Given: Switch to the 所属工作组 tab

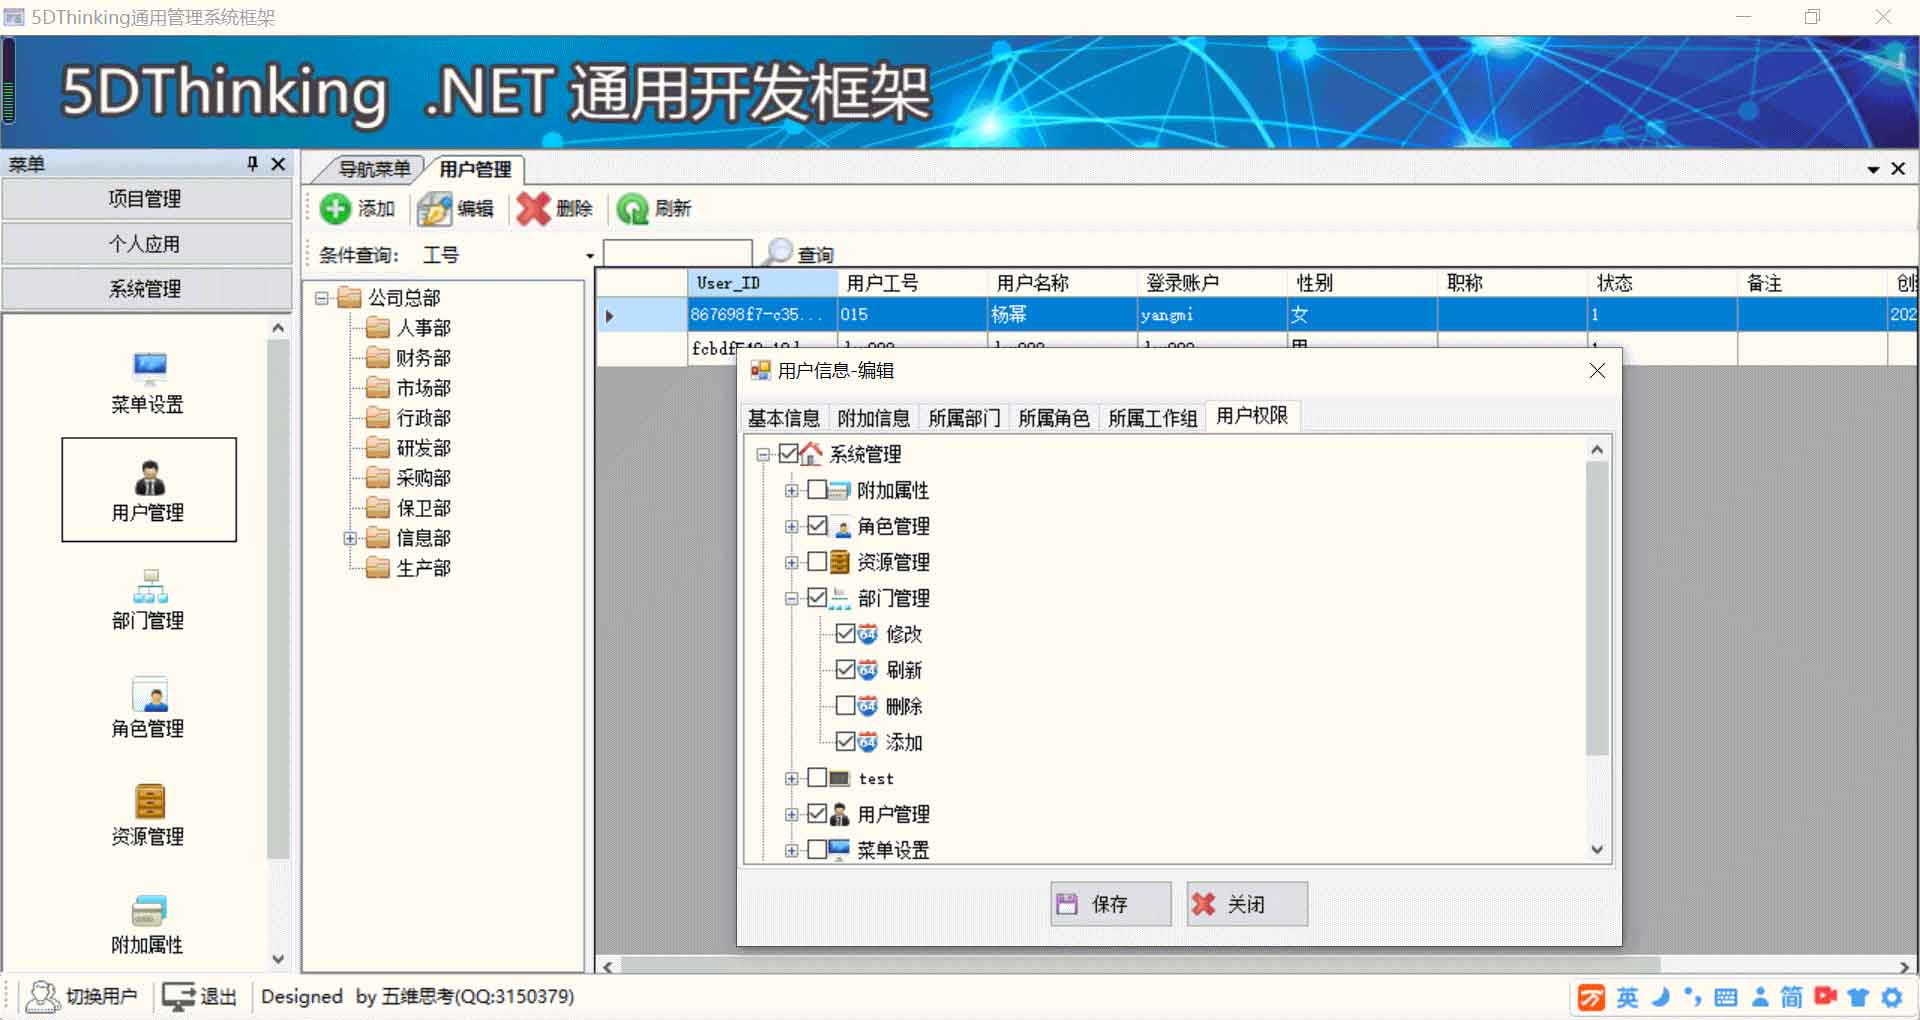Looking at the screenshot, I should 1152,418.
